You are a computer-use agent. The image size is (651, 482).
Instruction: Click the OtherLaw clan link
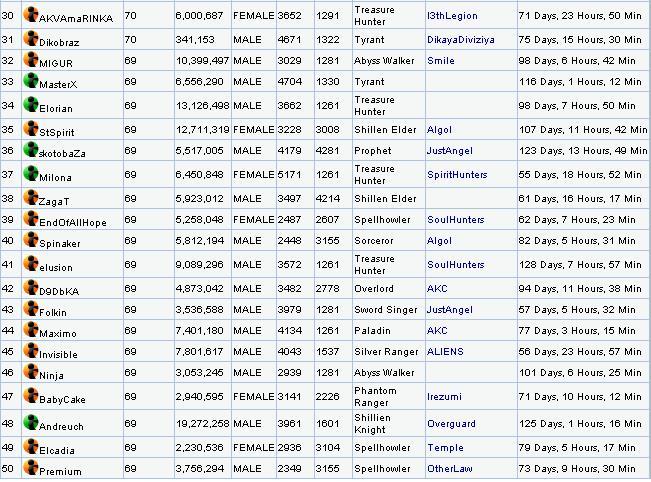[x=449, y=469]
